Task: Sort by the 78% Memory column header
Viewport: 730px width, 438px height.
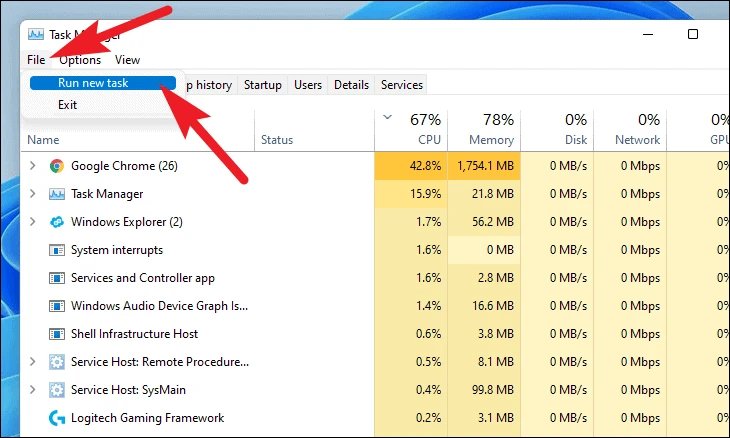Action: point(484,131)
